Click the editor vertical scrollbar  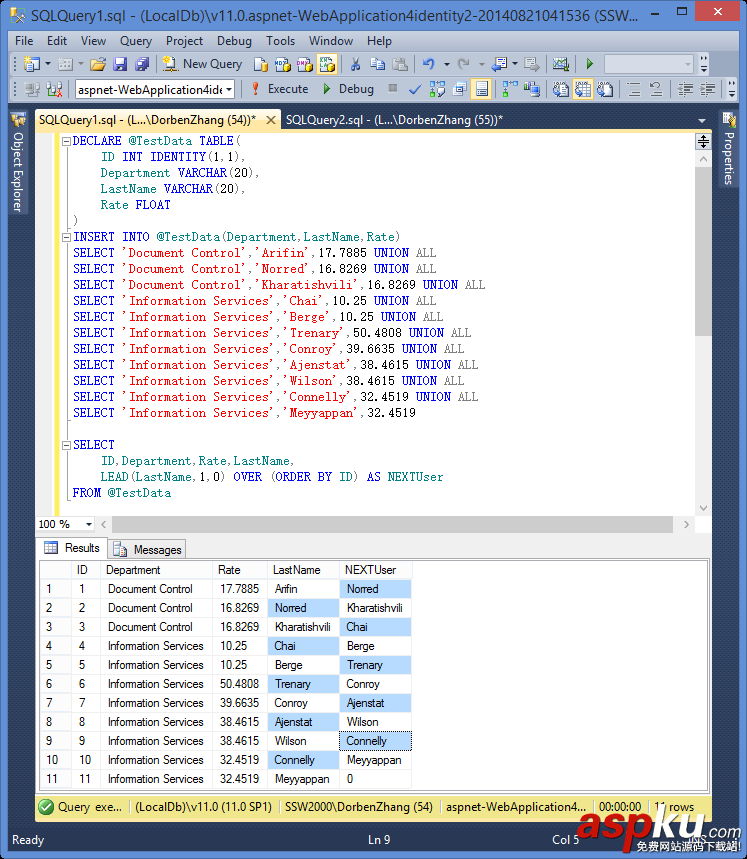(x=703, y=250)
